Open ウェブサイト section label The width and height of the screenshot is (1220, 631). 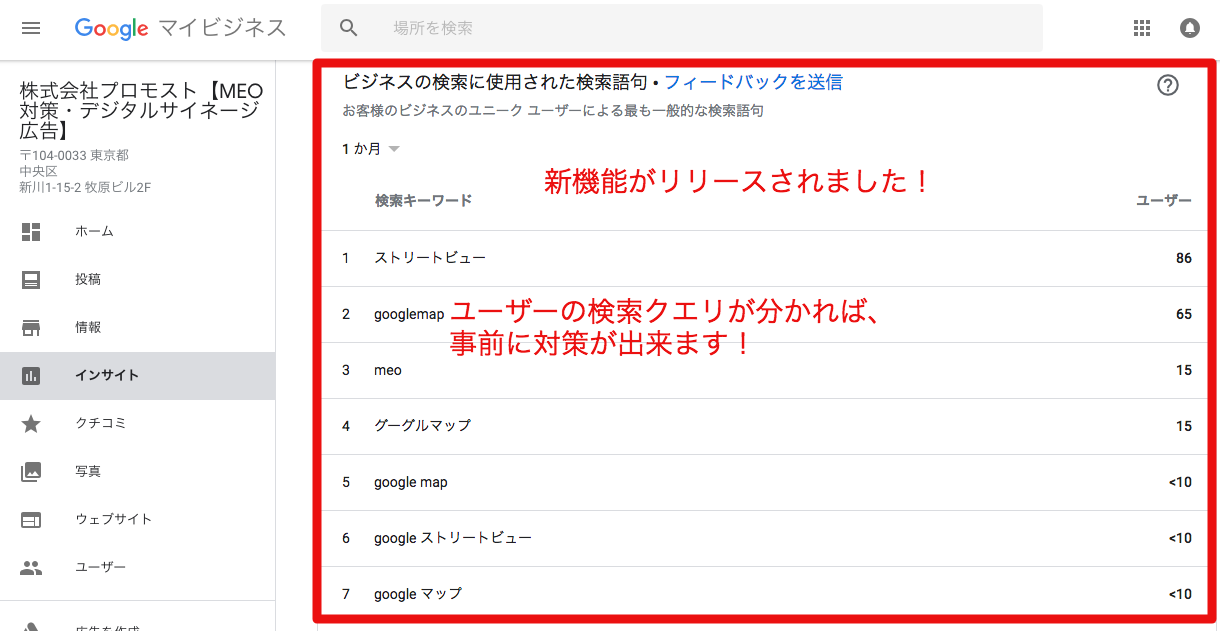(x=113, y=519)
